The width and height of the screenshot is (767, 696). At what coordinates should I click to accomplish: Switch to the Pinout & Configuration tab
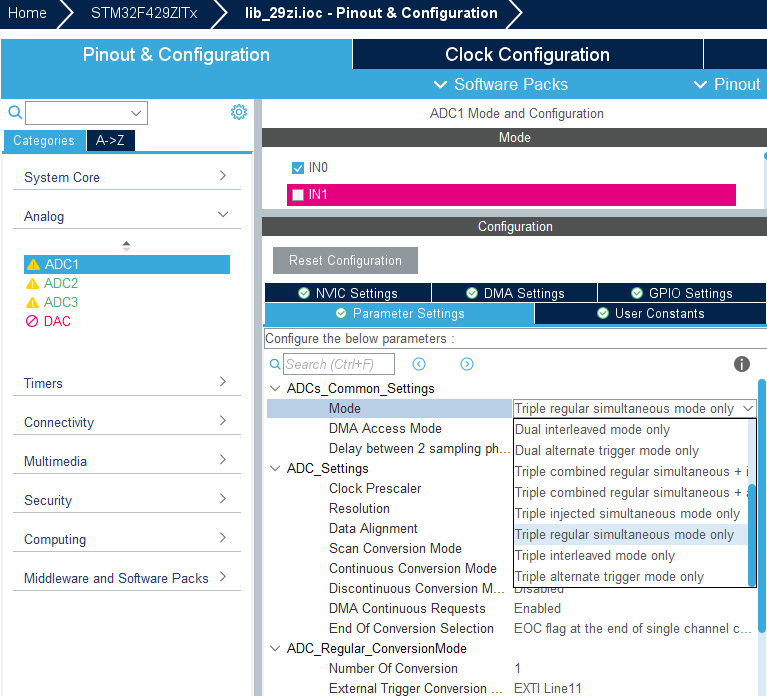(176, 54)
